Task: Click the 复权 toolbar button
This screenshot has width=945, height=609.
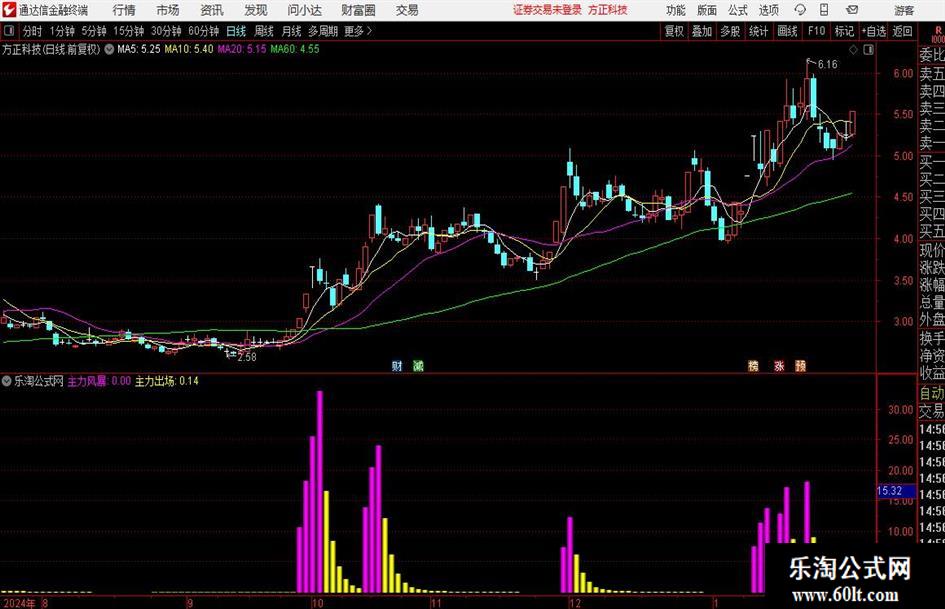Action: pyautogui.click(x=674, y=31)
